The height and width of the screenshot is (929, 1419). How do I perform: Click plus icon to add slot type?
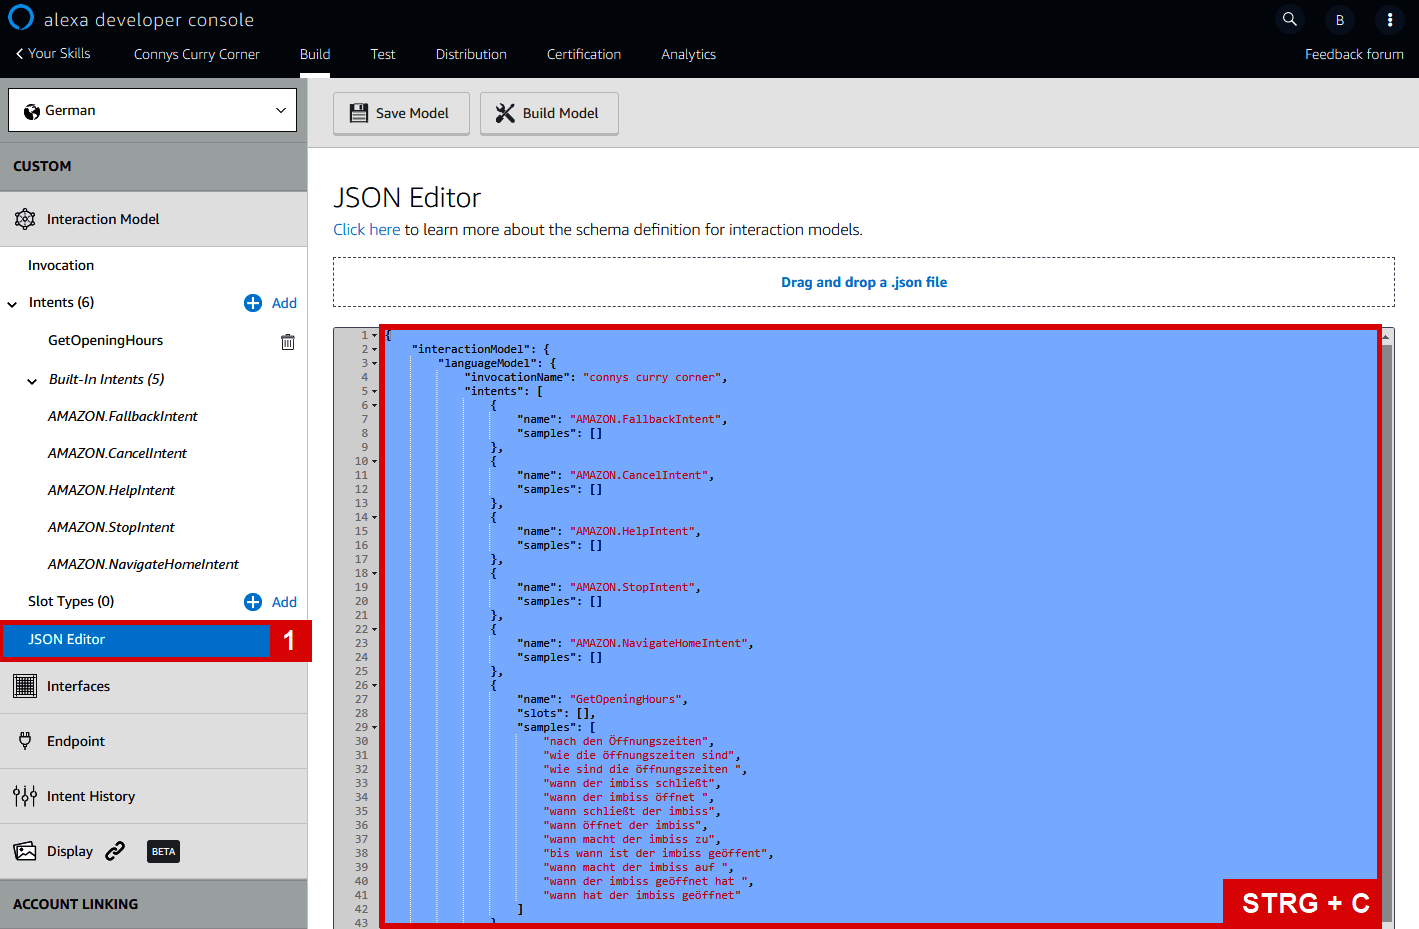pyautogui.click(x=253, y=602)
